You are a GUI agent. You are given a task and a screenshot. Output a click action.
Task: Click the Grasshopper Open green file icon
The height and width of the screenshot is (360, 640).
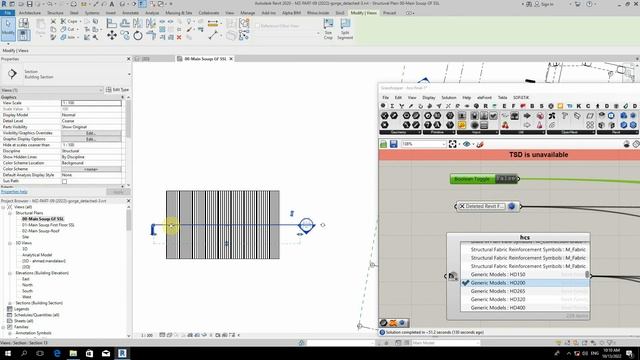click(x=383, y=144)
